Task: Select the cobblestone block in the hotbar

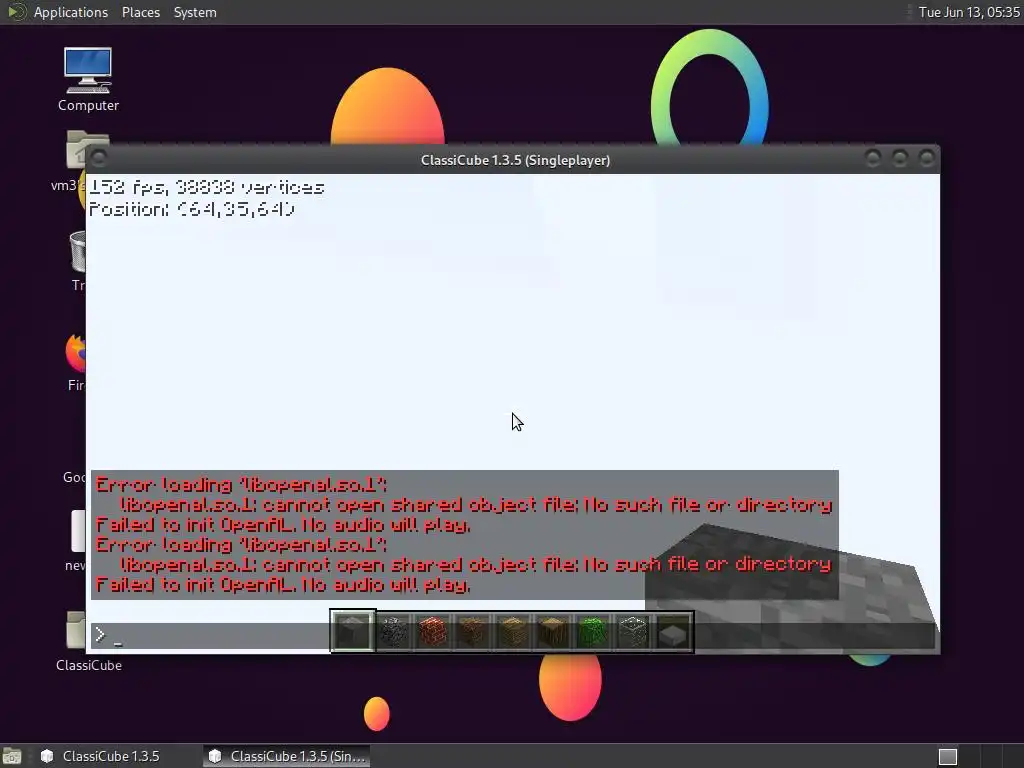Action: coord(392,632)
